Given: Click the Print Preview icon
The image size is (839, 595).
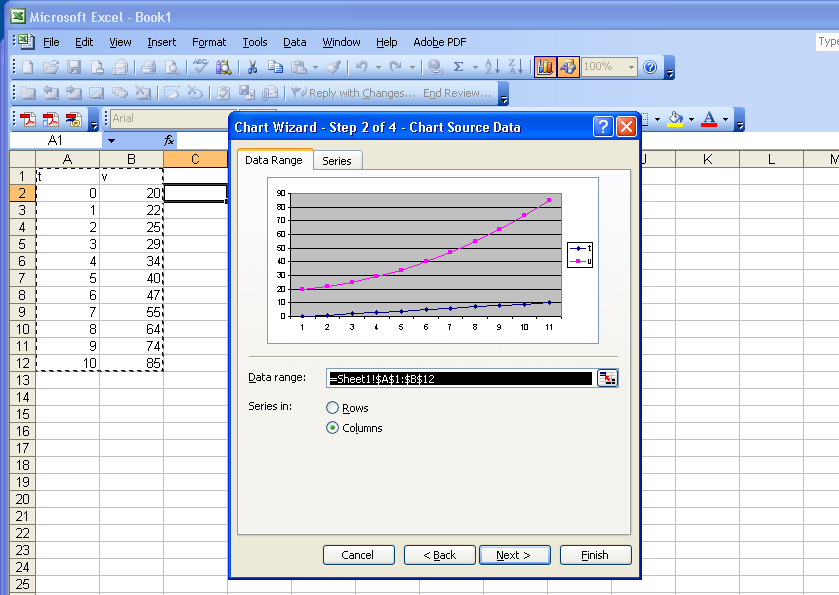Looking at the screenshot, I should (172, 67).
